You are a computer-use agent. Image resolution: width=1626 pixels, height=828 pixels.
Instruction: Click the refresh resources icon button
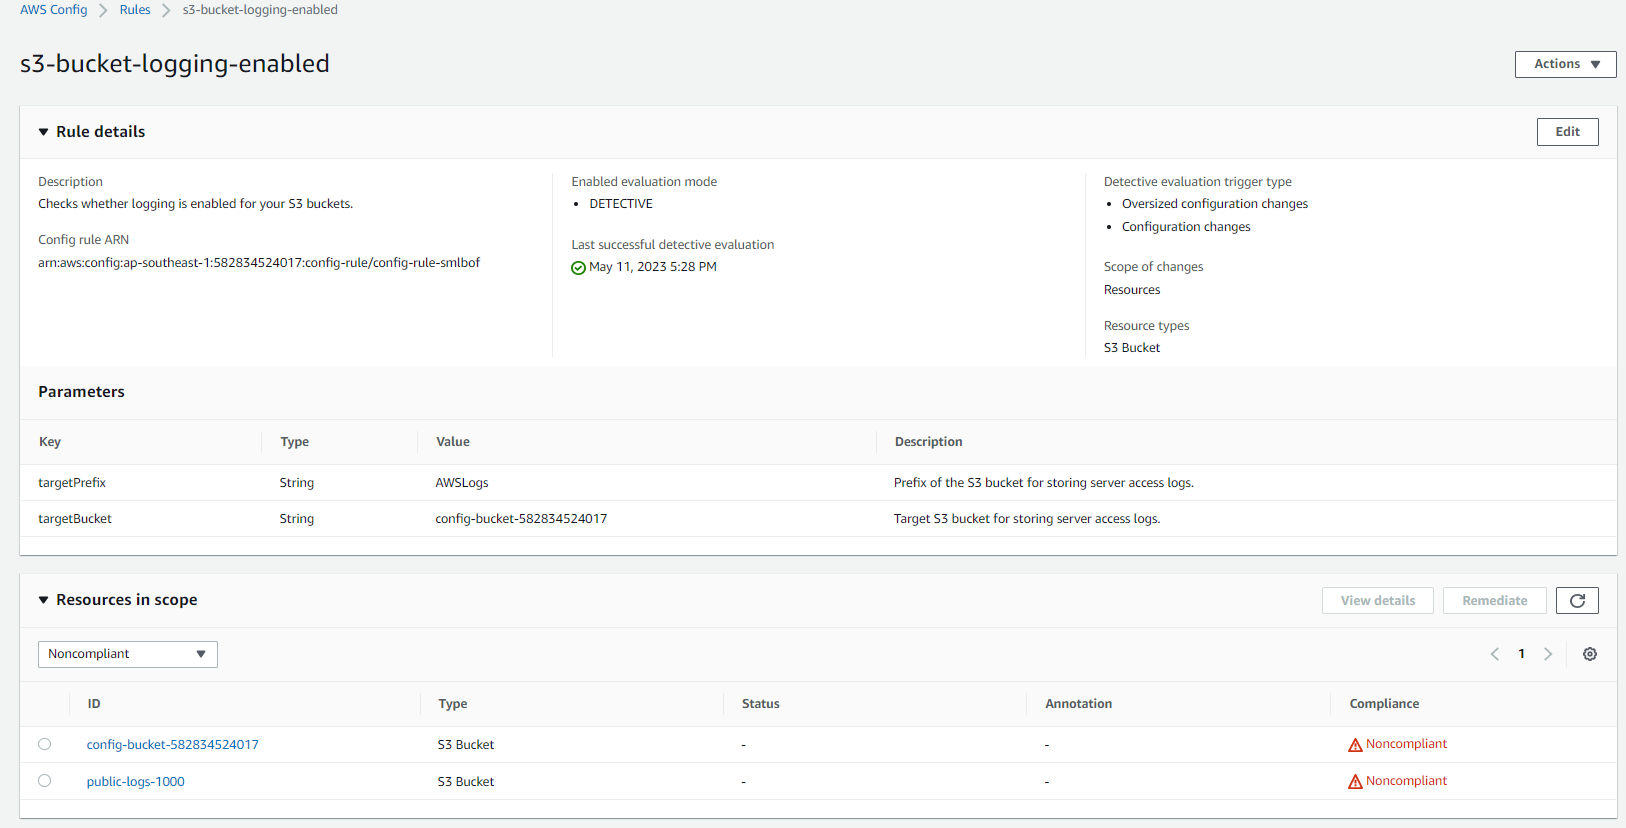point(1577,601)
